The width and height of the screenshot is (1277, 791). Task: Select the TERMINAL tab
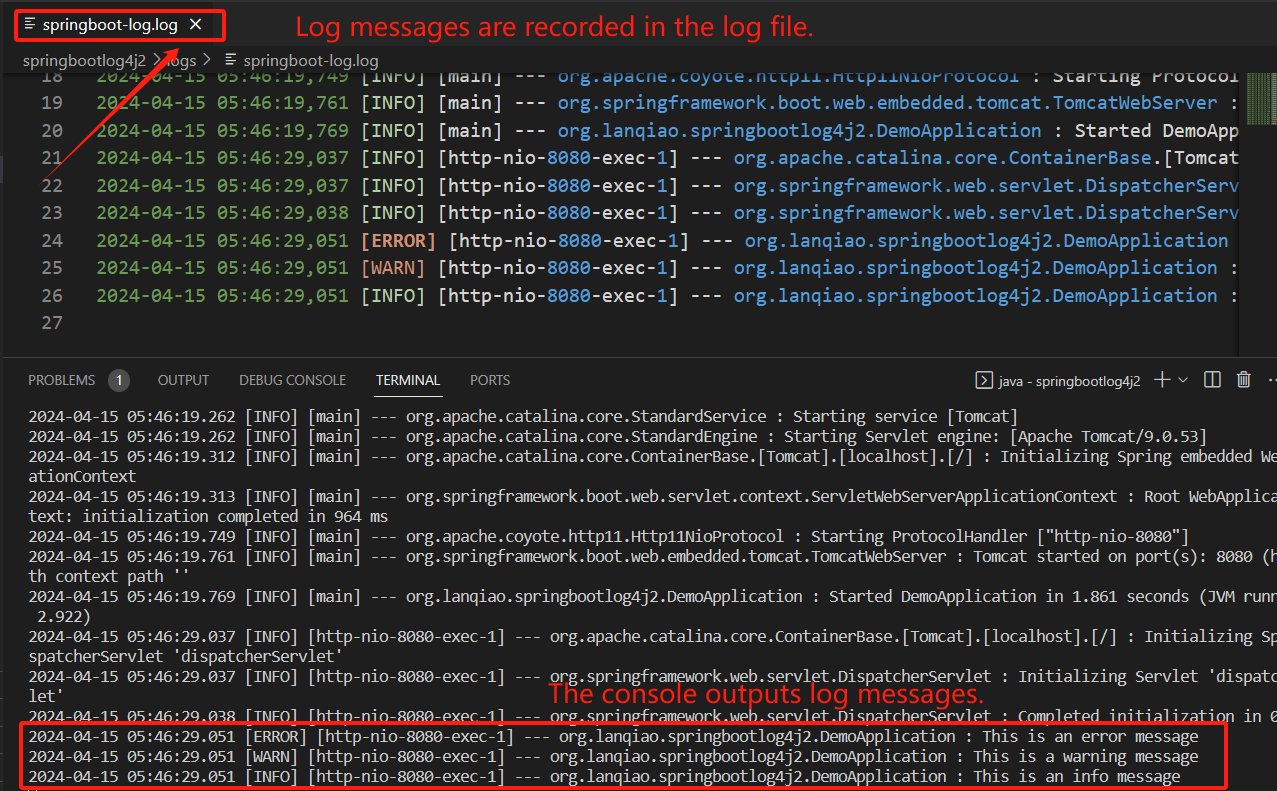pos(408,379)
